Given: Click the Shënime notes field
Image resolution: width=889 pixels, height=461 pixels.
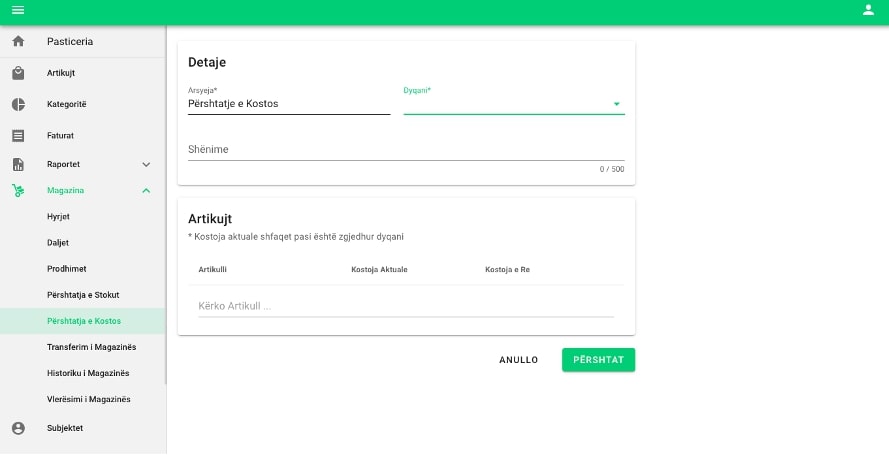Looking at the screenshot, I should click(x=405, y=150).
